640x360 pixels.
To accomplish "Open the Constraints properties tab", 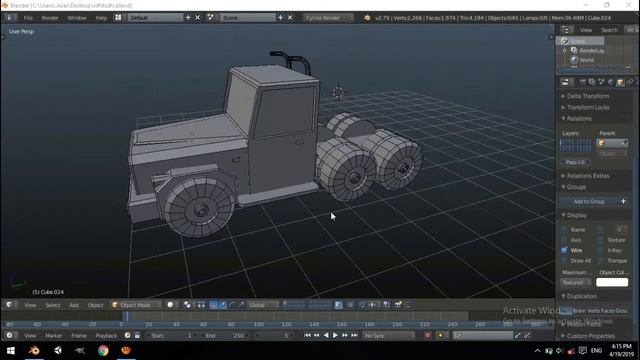I will click(x=630, y=82).
